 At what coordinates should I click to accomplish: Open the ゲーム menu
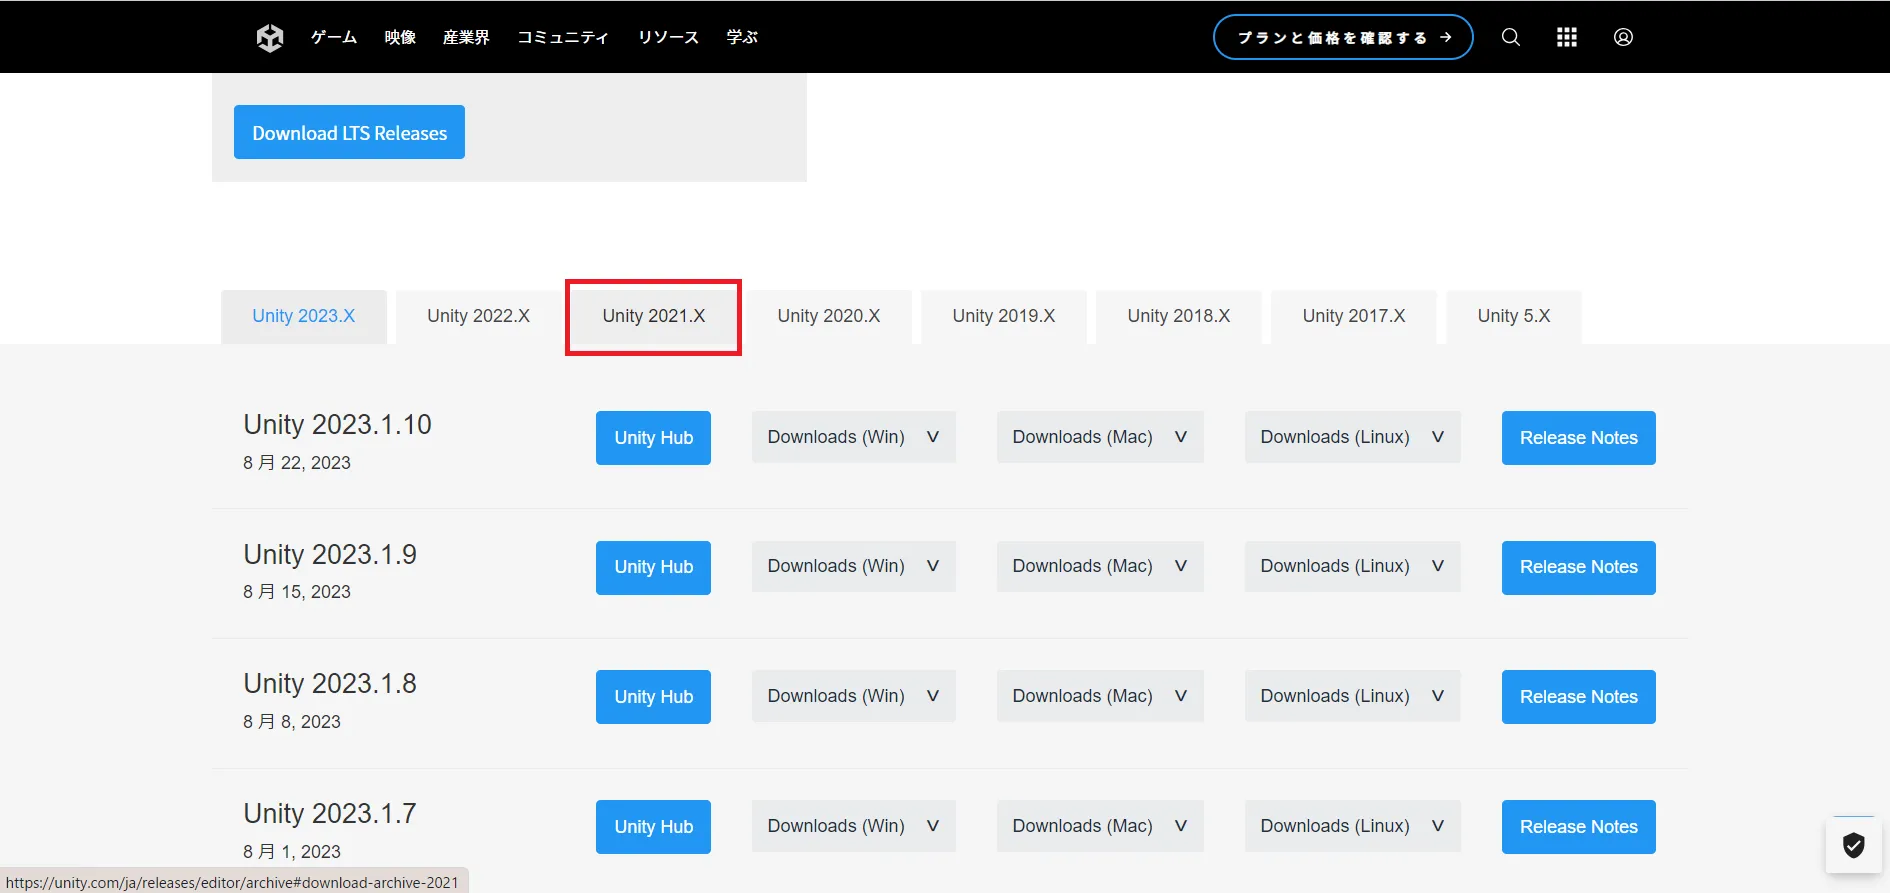coord(334,37)
